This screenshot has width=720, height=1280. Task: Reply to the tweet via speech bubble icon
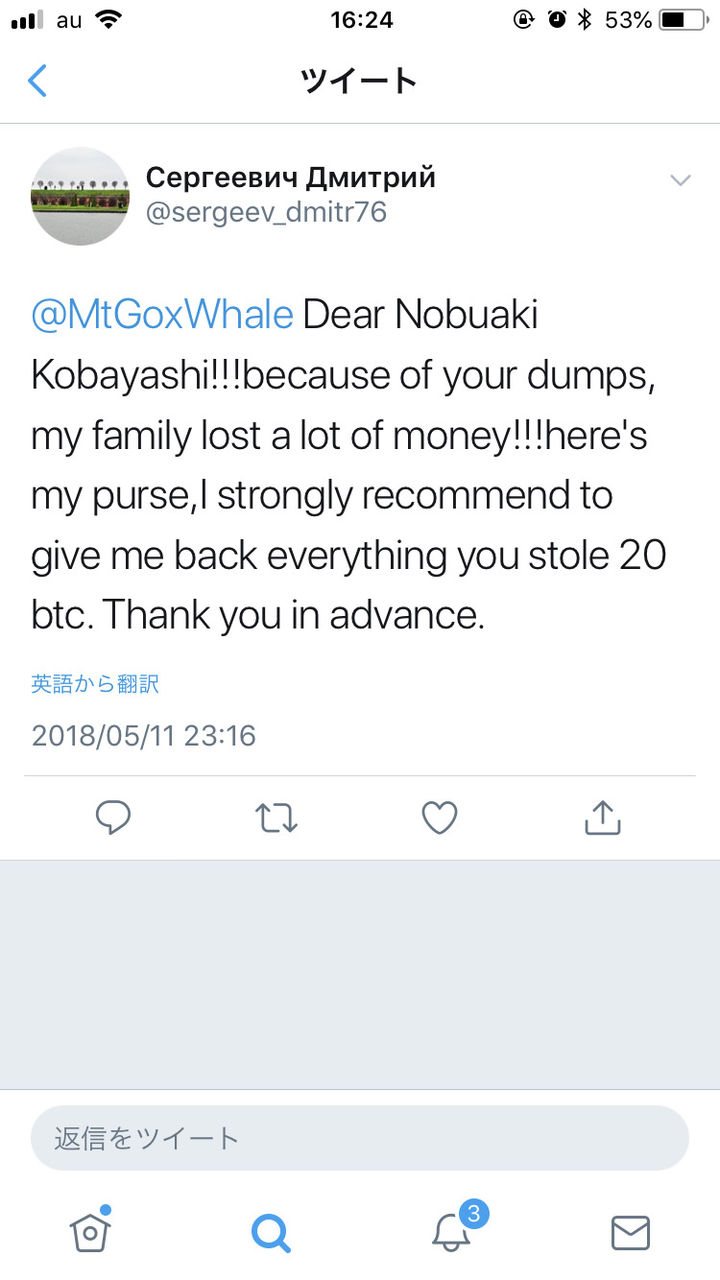pyautogui.click(x=113, y=818)
